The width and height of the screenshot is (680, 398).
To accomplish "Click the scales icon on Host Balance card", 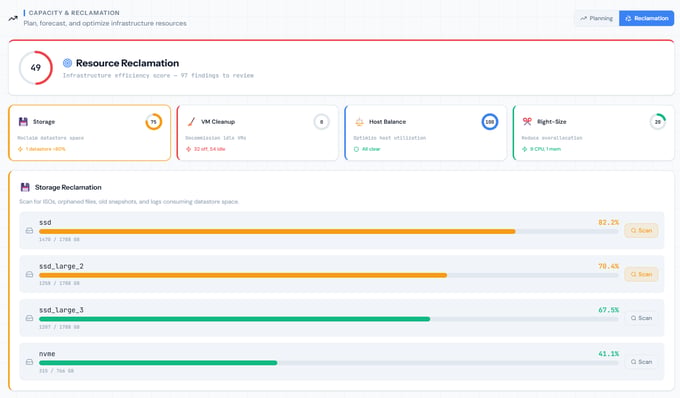I will [x=360, y=122].
